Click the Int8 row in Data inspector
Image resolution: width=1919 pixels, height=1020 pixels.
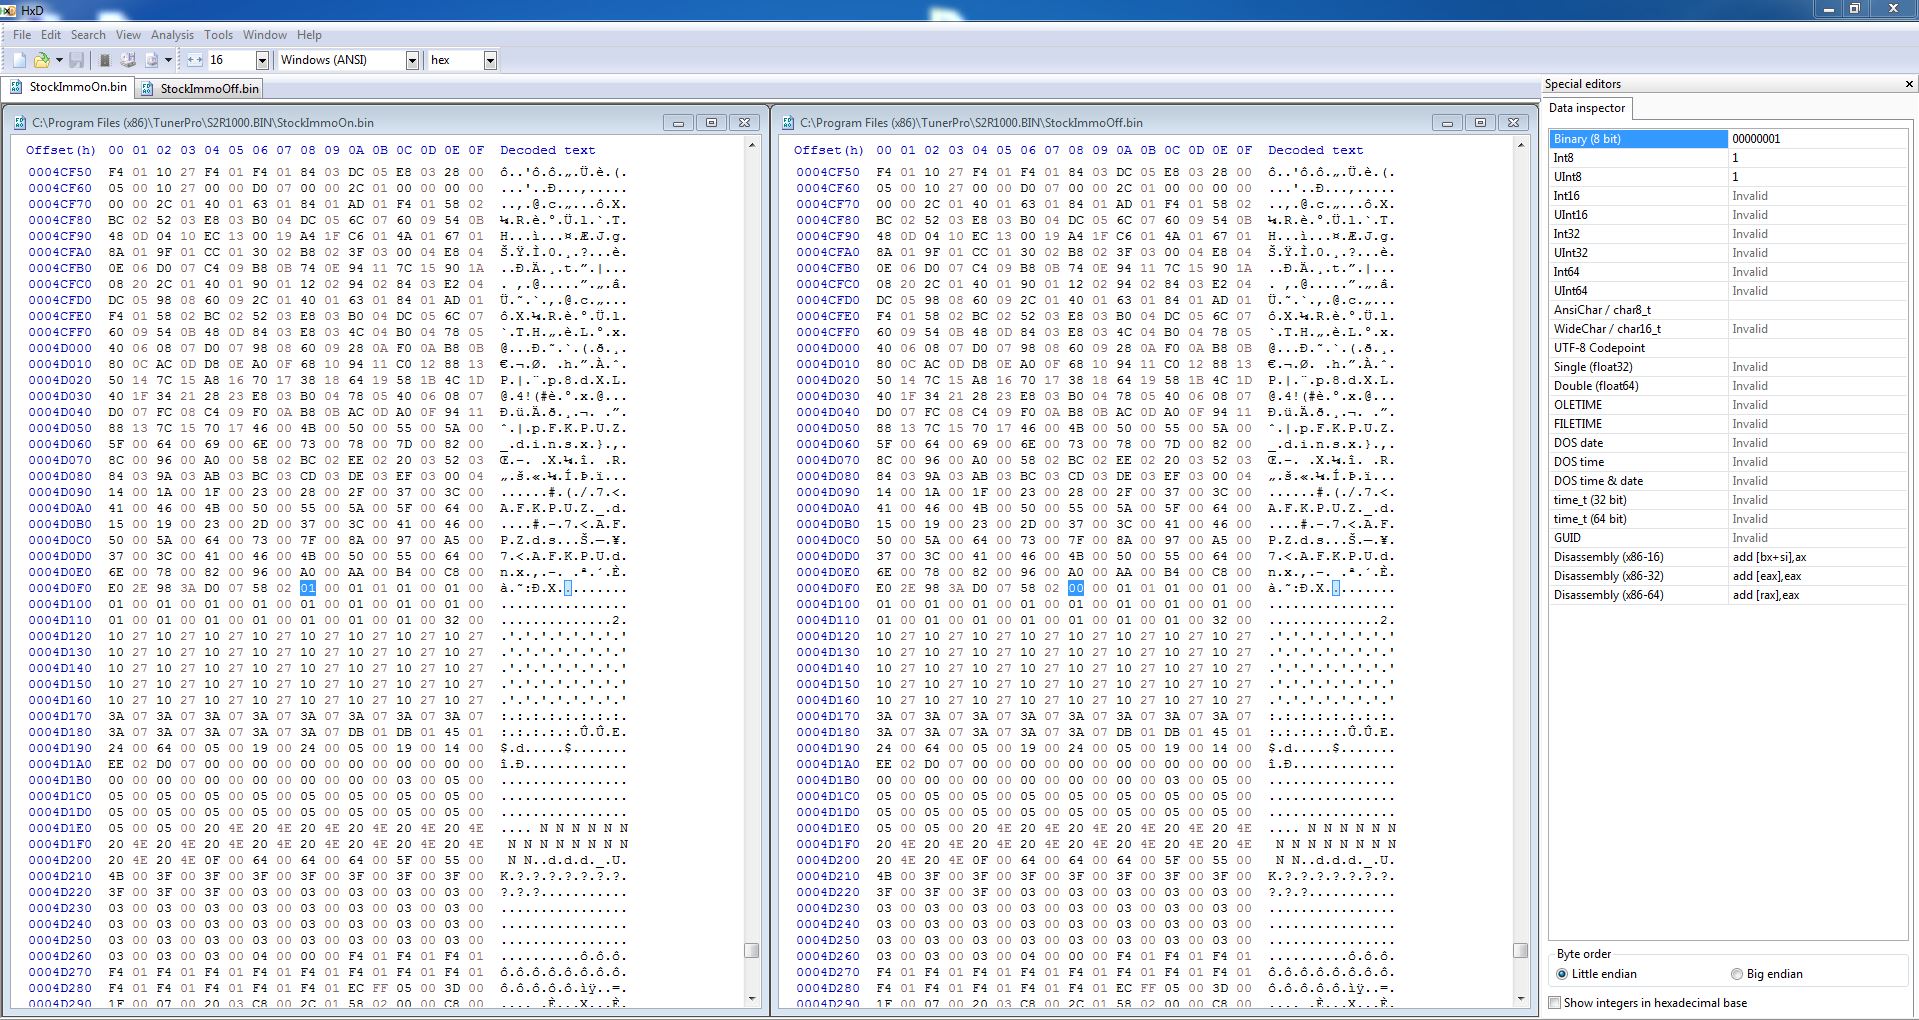pyautogui.click(x=1728, y=158)
